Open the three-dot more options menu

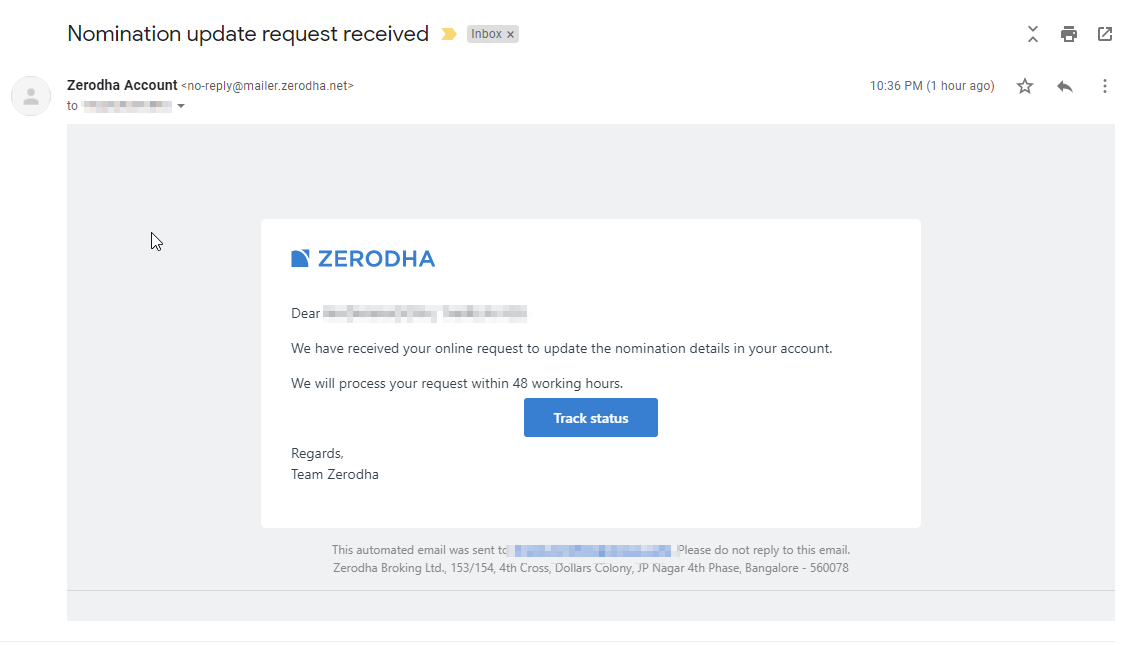(x=1105, y=87)
